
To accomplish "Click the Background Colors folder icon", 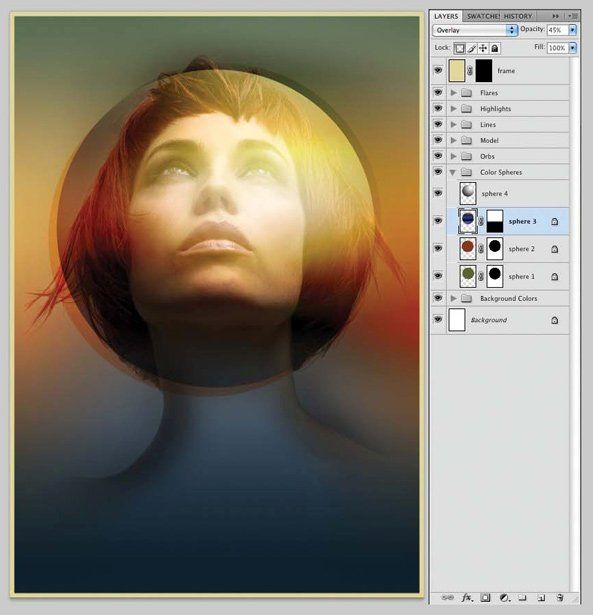I will [466, 298].
